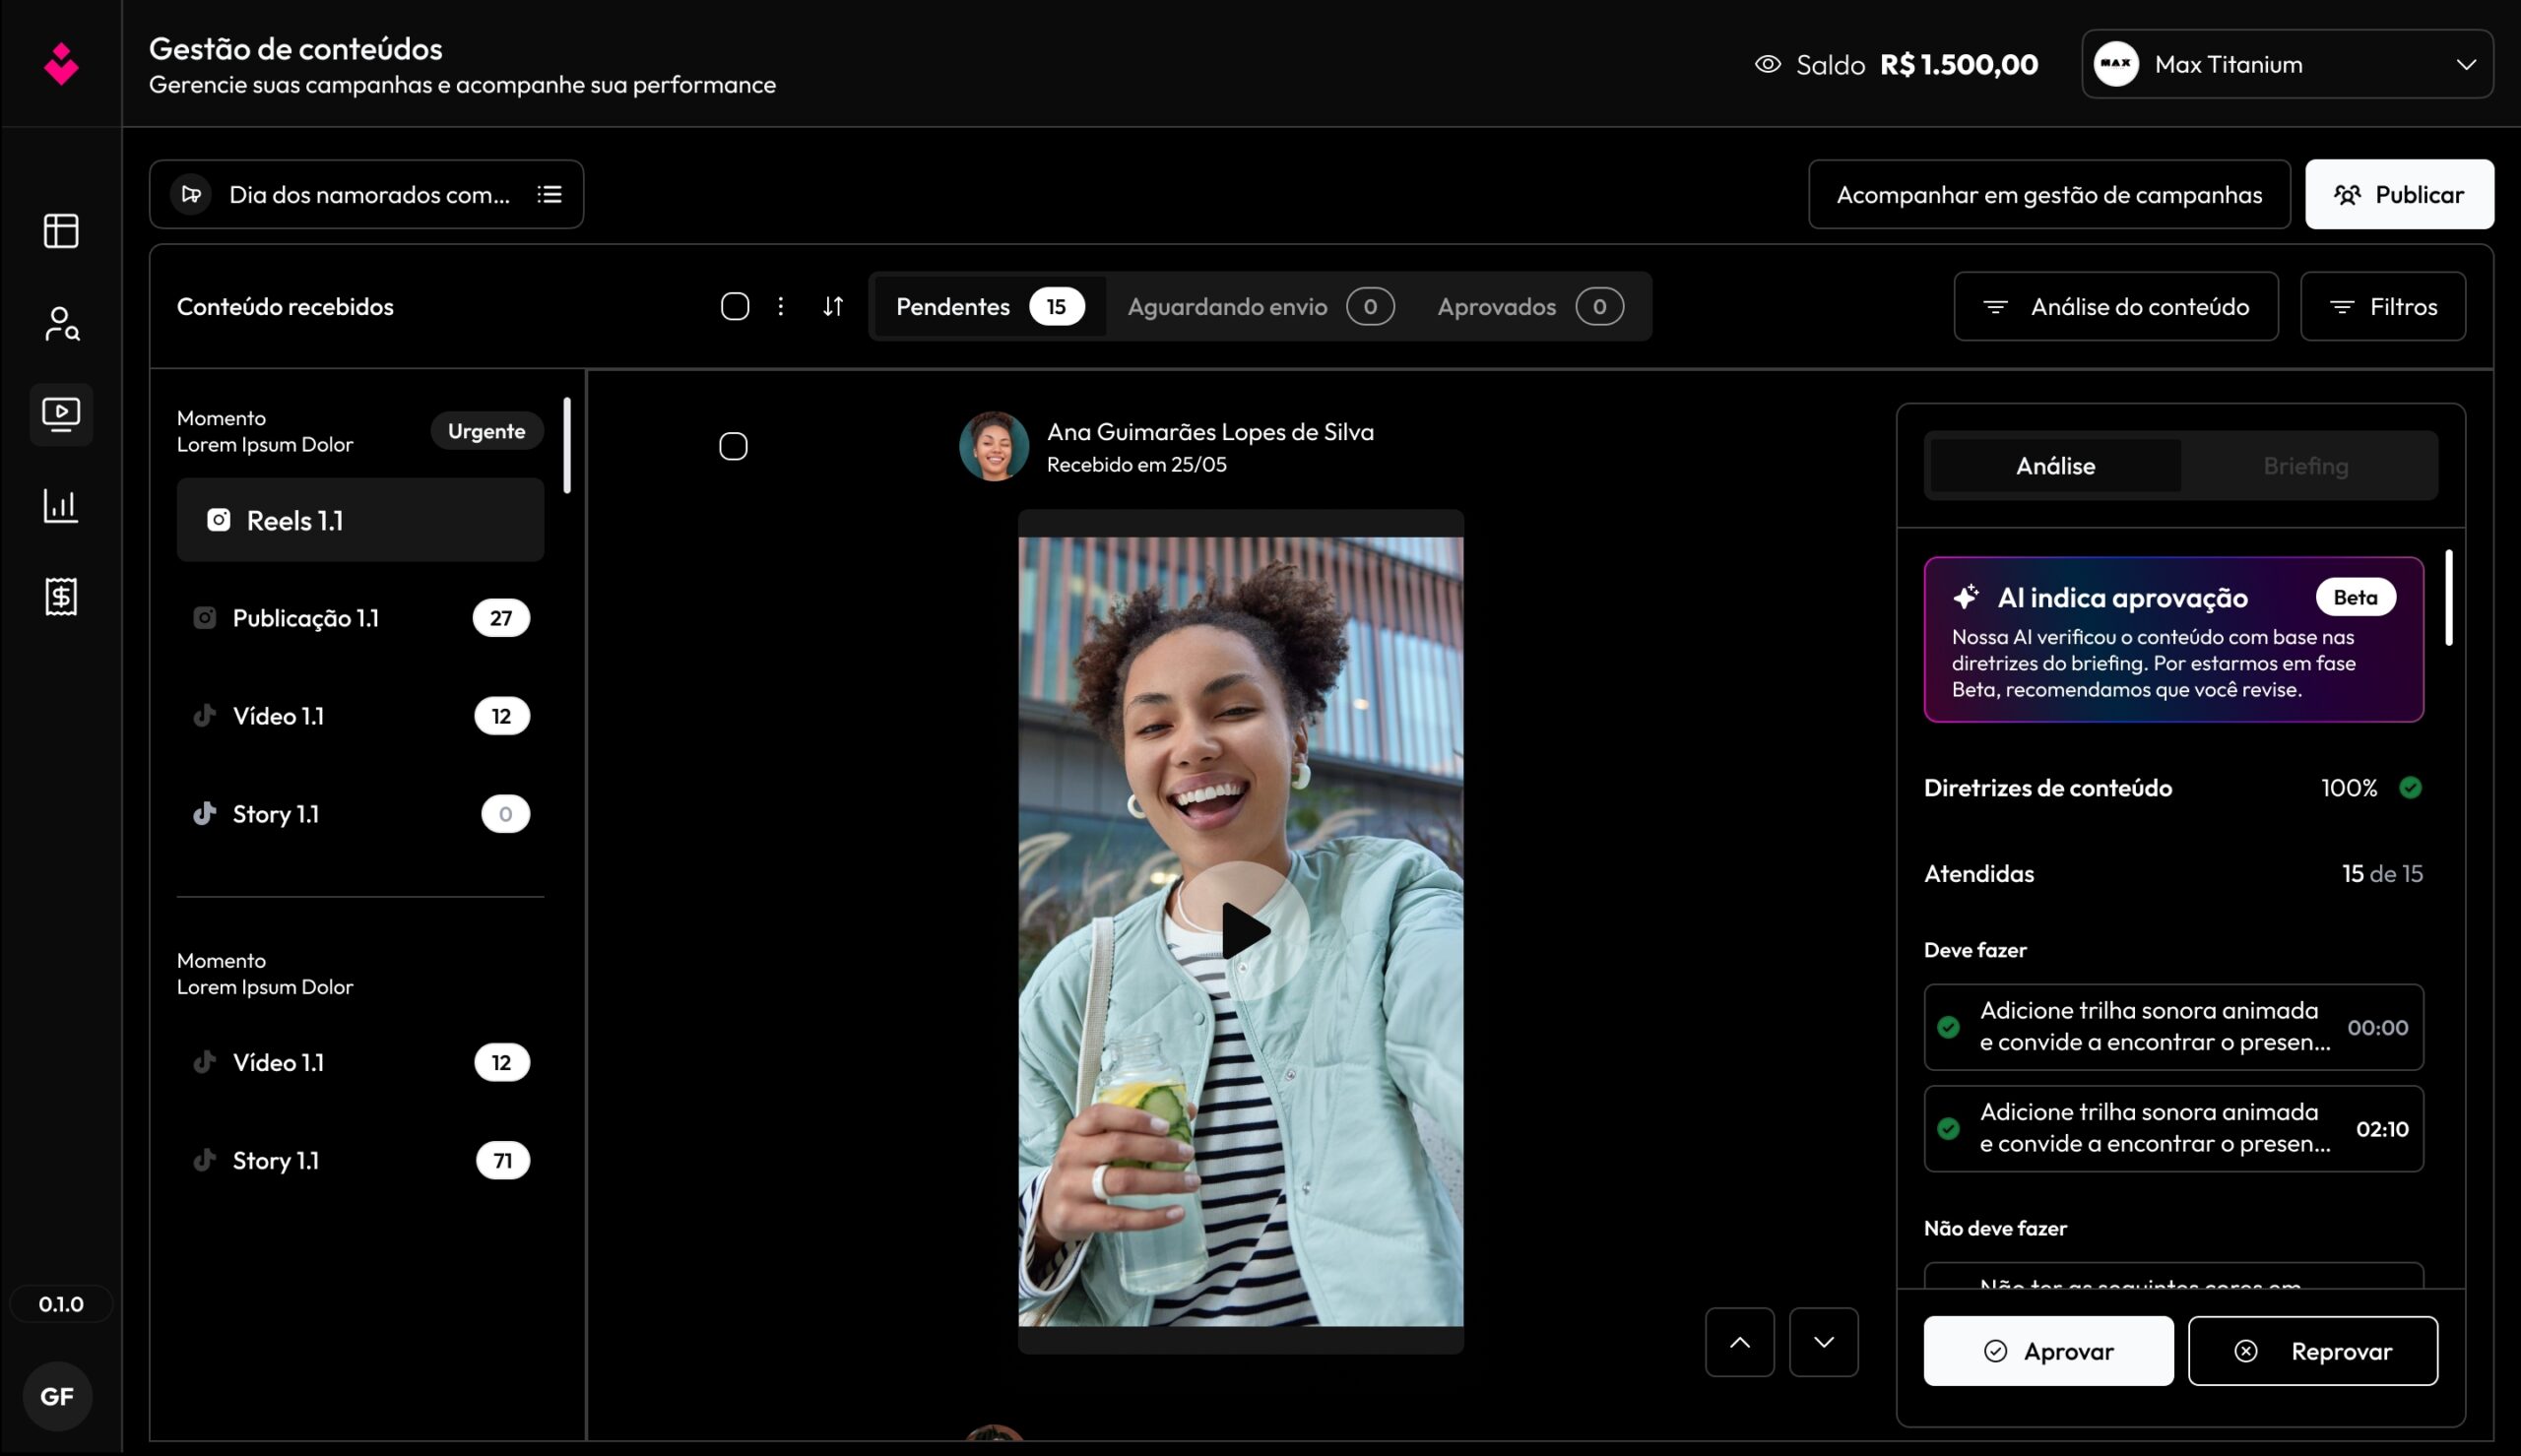Viewport: 2521px width, 1456px height.
Task: Open the content management video sidebar icon
Action: pos(61,414)
